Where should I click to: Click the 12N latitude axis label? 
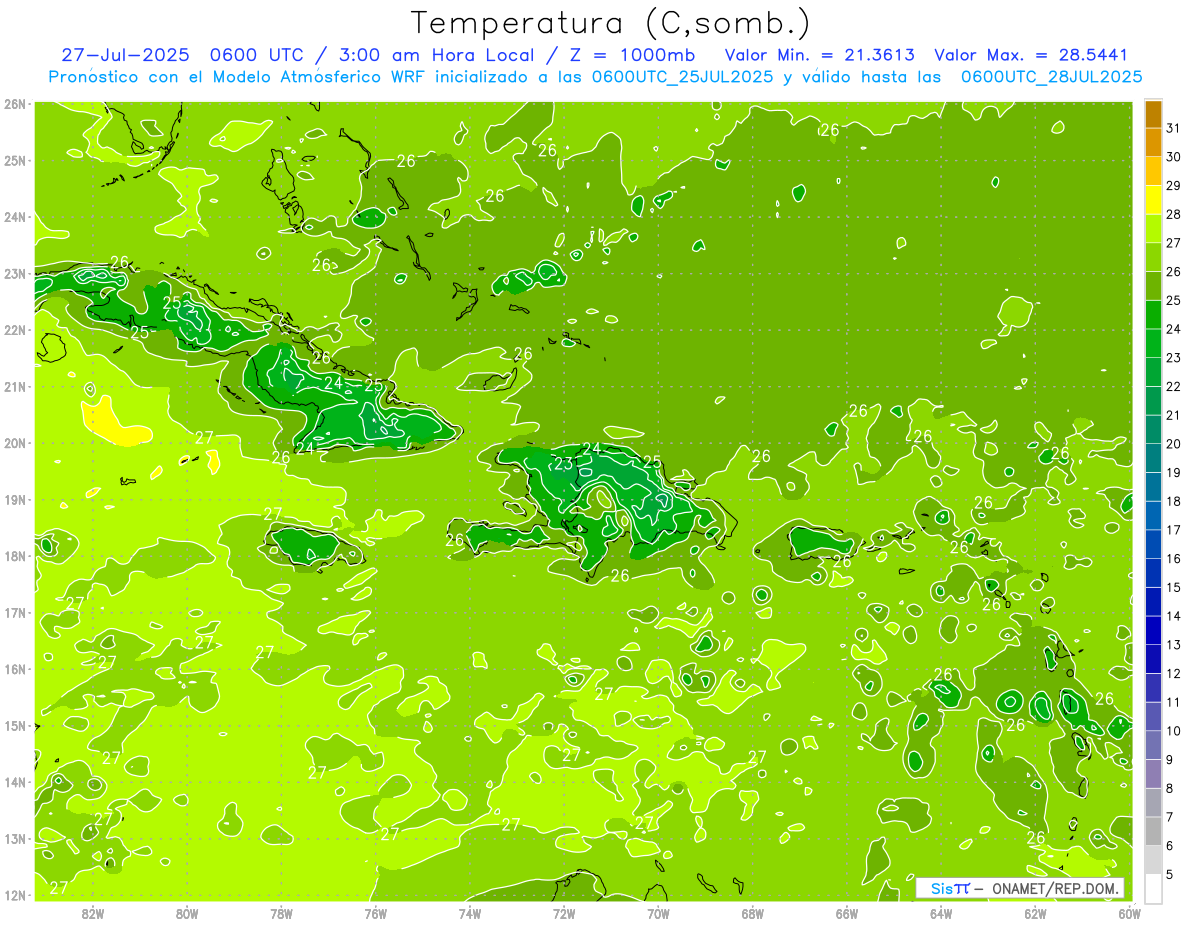click(x=15, y=896)
